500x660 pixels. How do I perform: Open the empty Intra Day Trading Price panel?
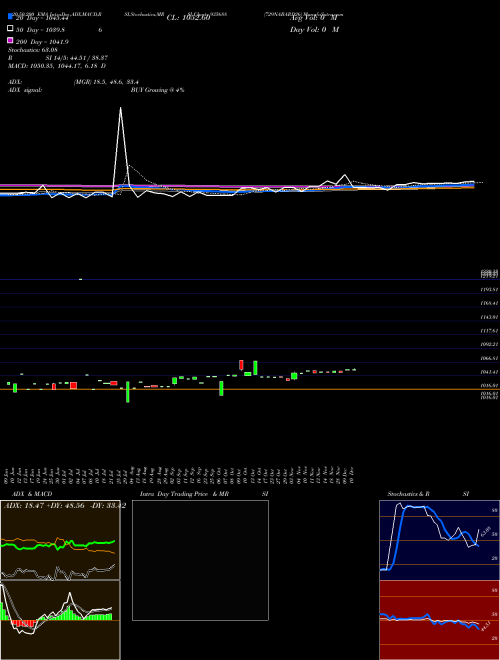(x=200, y=560)
